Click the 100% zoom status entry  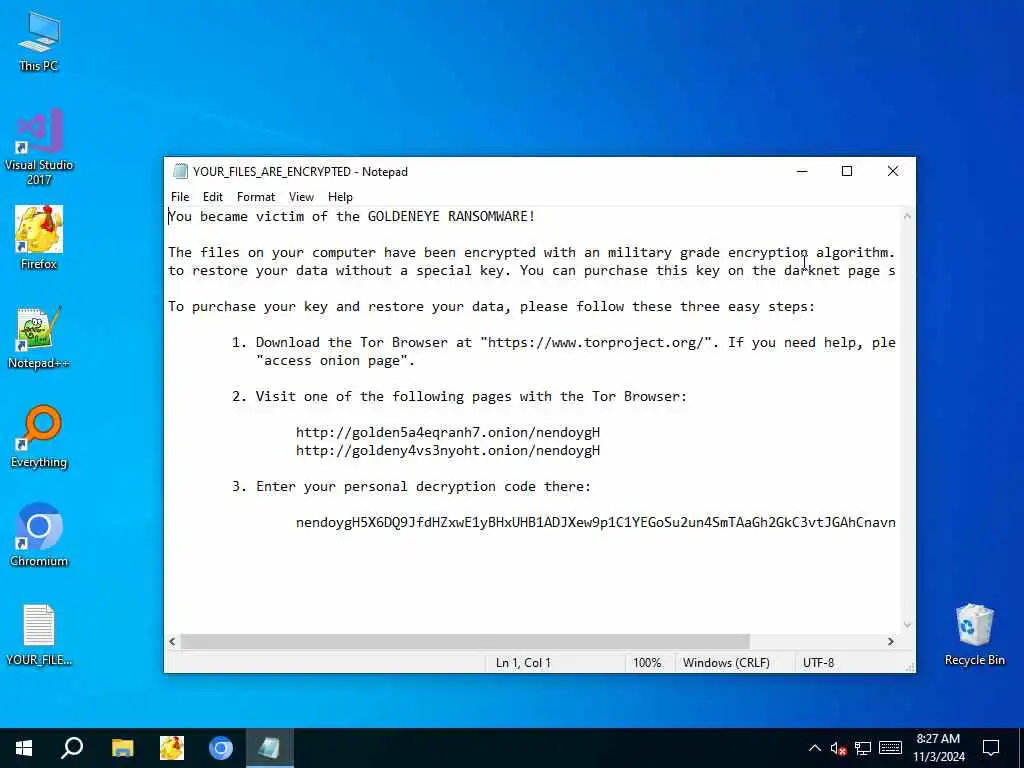pyautogui.click(x=647, y=662)
